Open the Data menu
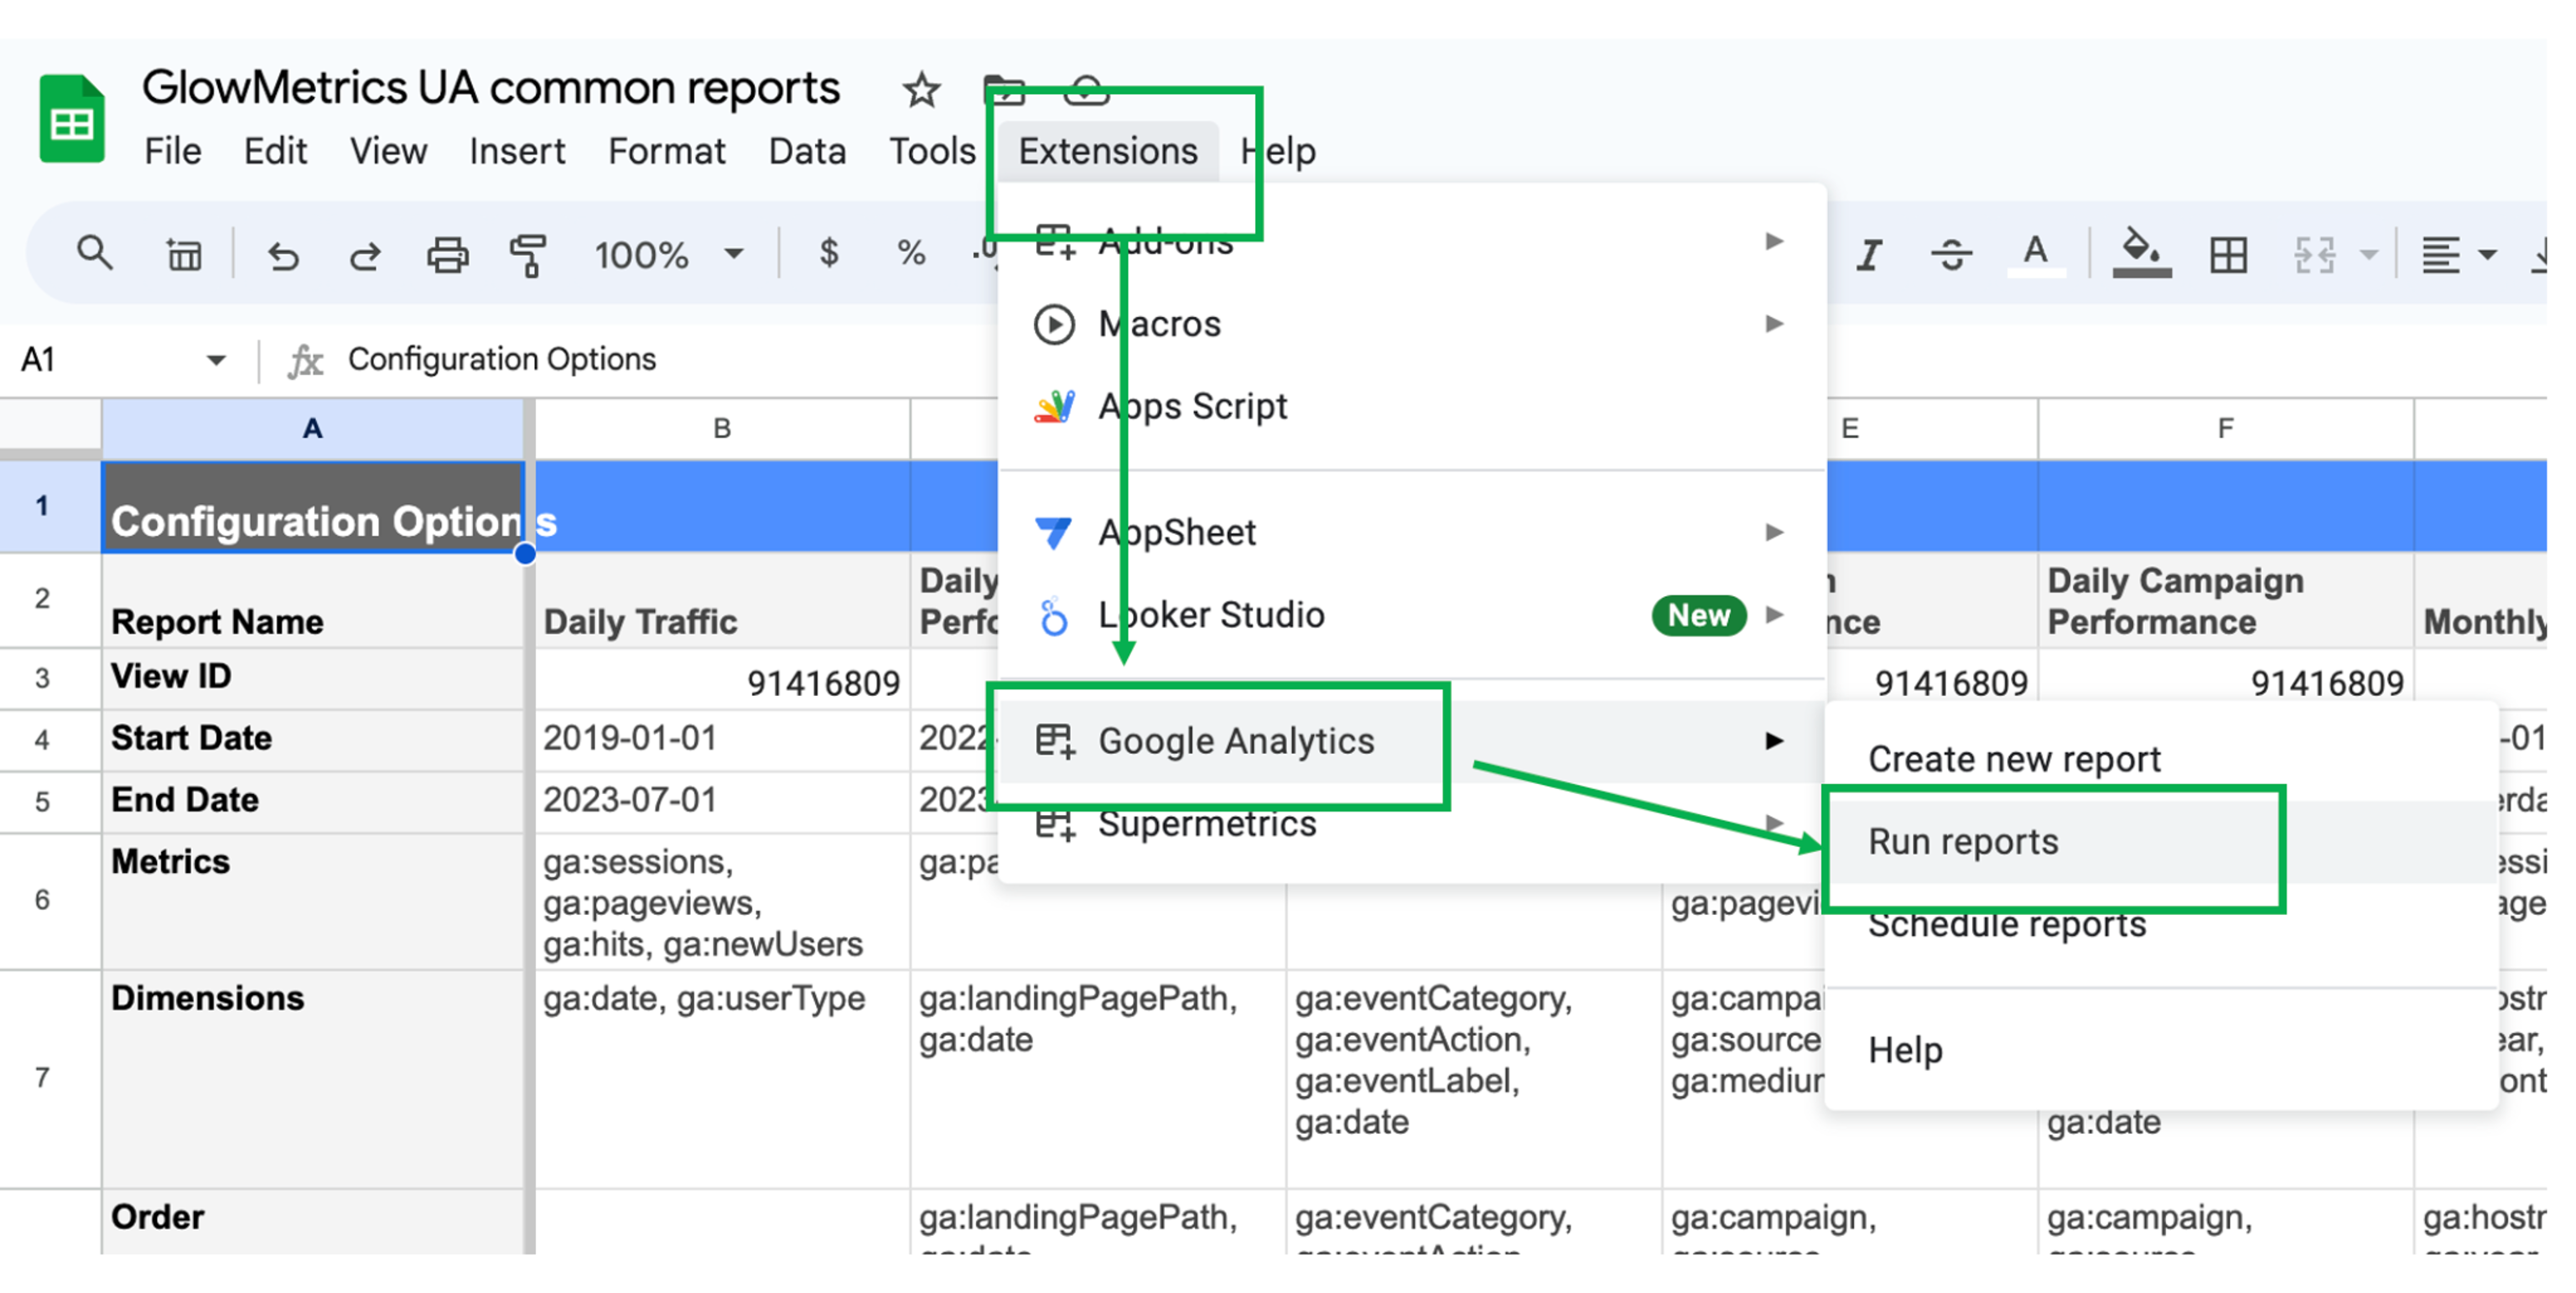Screen dimensions: 2576x1293 point(807,151)
